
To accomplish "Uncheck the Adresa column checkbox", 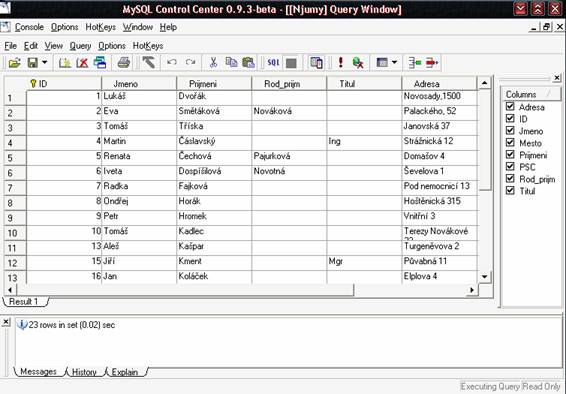I will tap(510, 106).
